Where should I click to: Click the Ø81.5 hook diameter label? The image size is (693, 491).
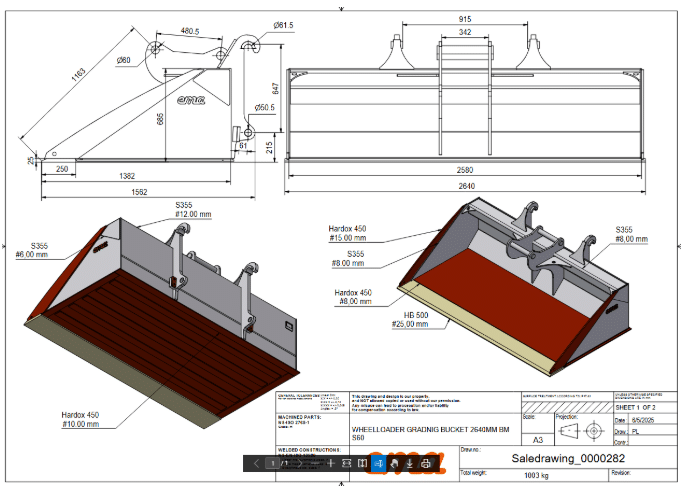283,25
